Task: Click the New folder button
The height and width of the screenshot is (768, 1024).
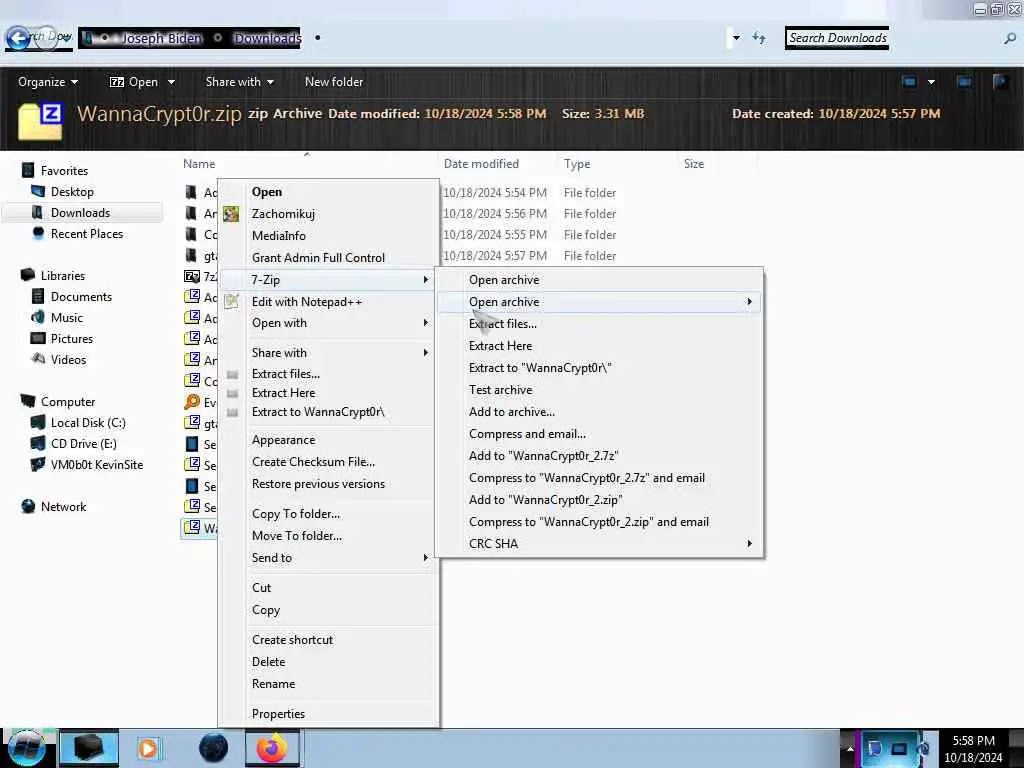Action: coord(334,82)
